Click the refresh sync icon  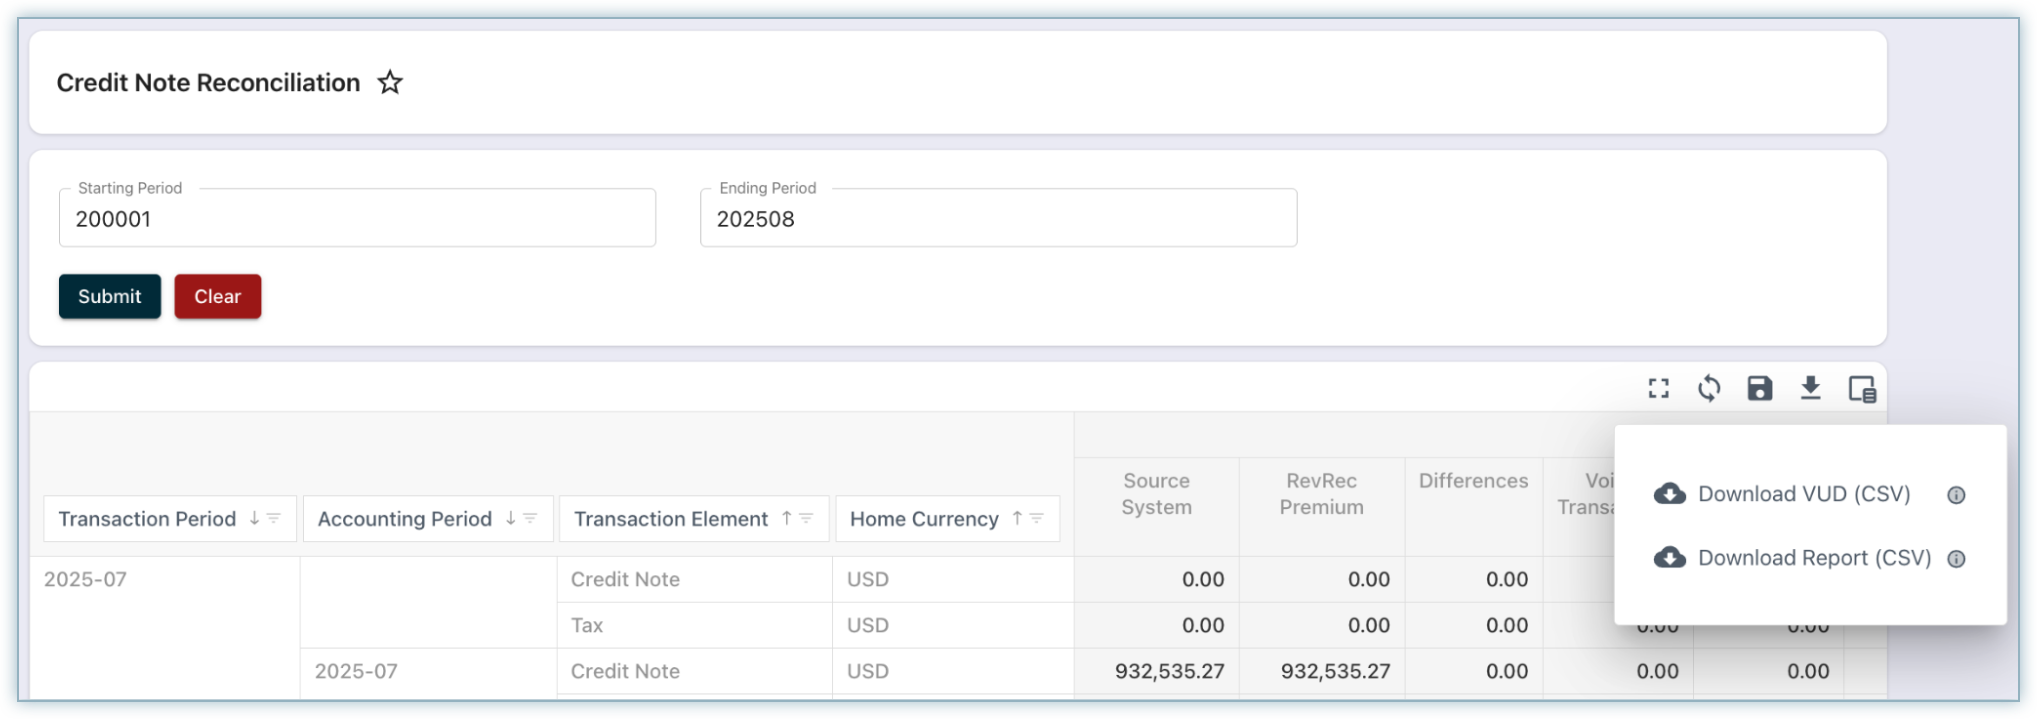click(1709, 389)
